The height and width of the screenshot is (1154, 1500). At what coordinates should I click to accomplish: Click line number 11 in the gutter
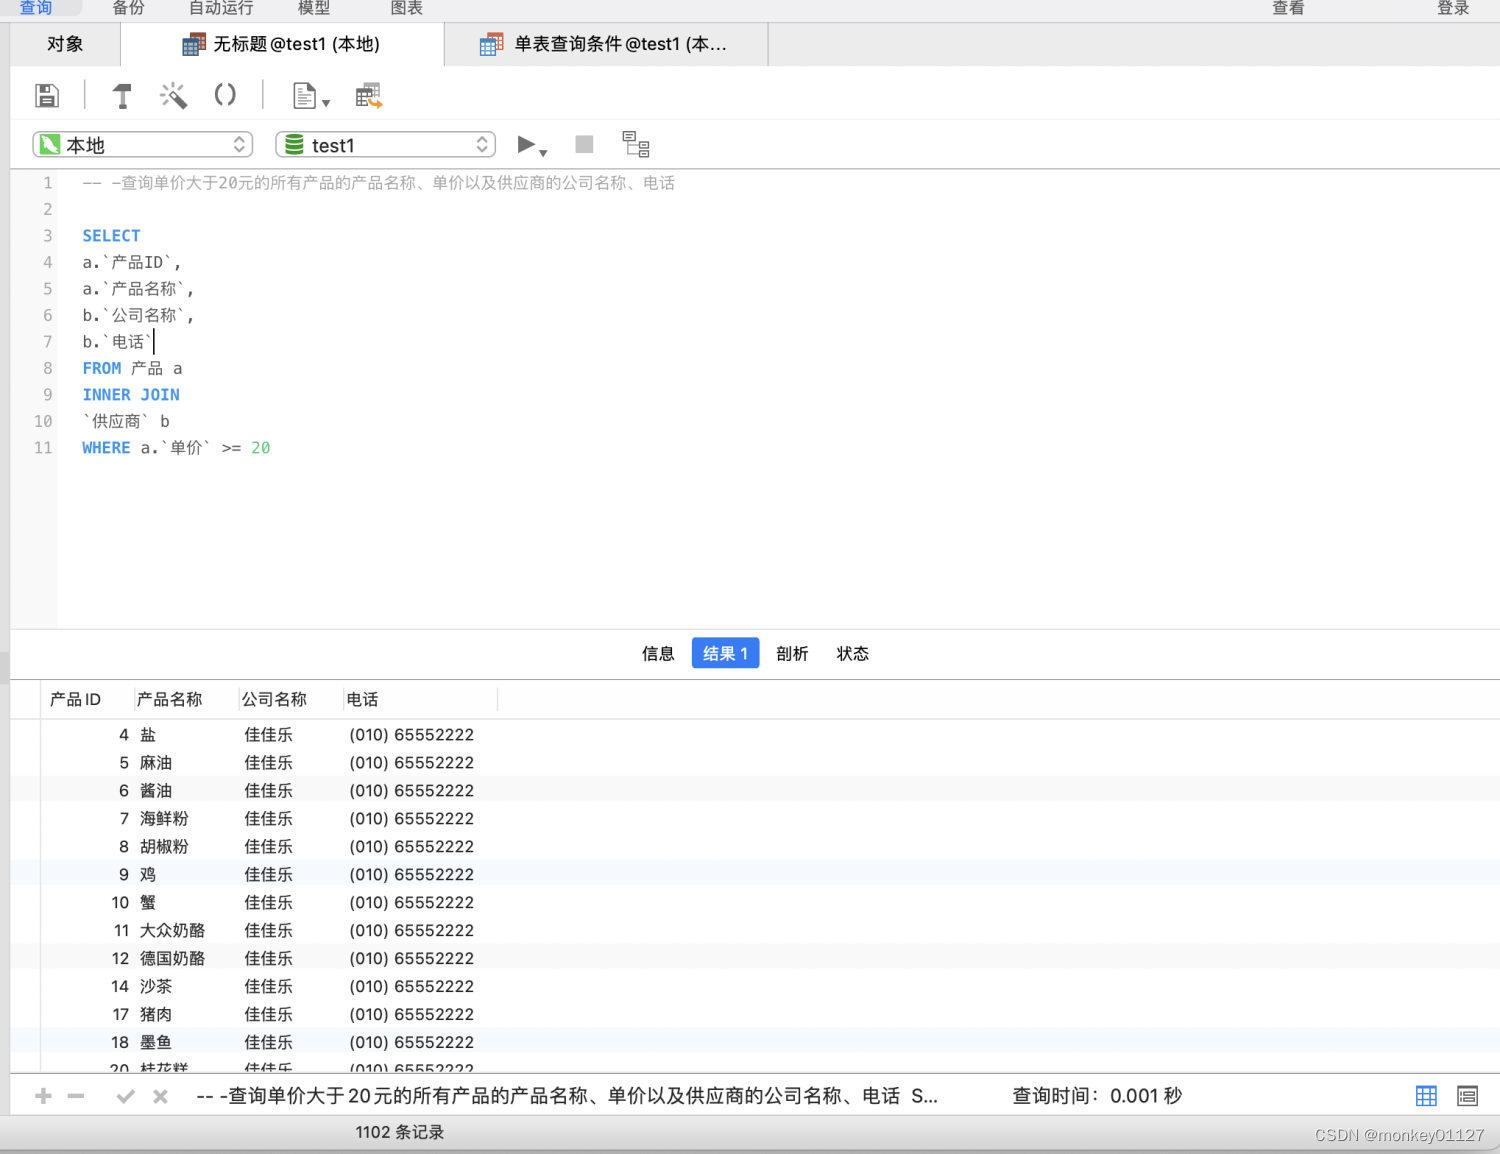43,448
